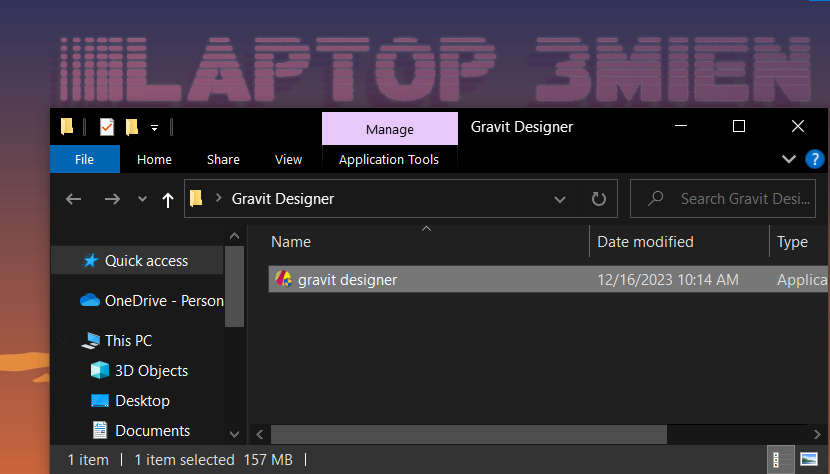Switch to the View ribbon tab
This screenshot has width=830, height=474.
point(288,159)
